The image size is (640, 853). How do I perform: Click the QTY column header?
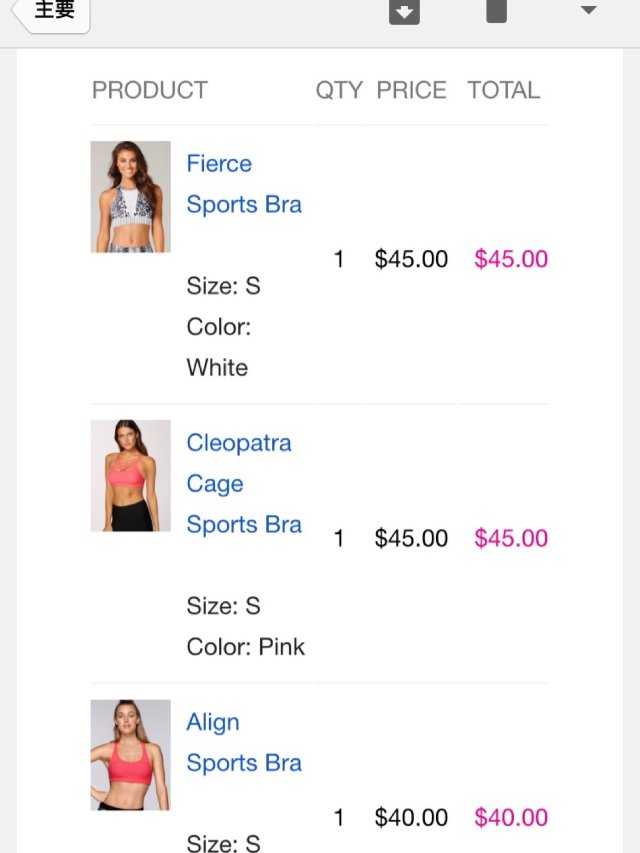pos(339,90)
